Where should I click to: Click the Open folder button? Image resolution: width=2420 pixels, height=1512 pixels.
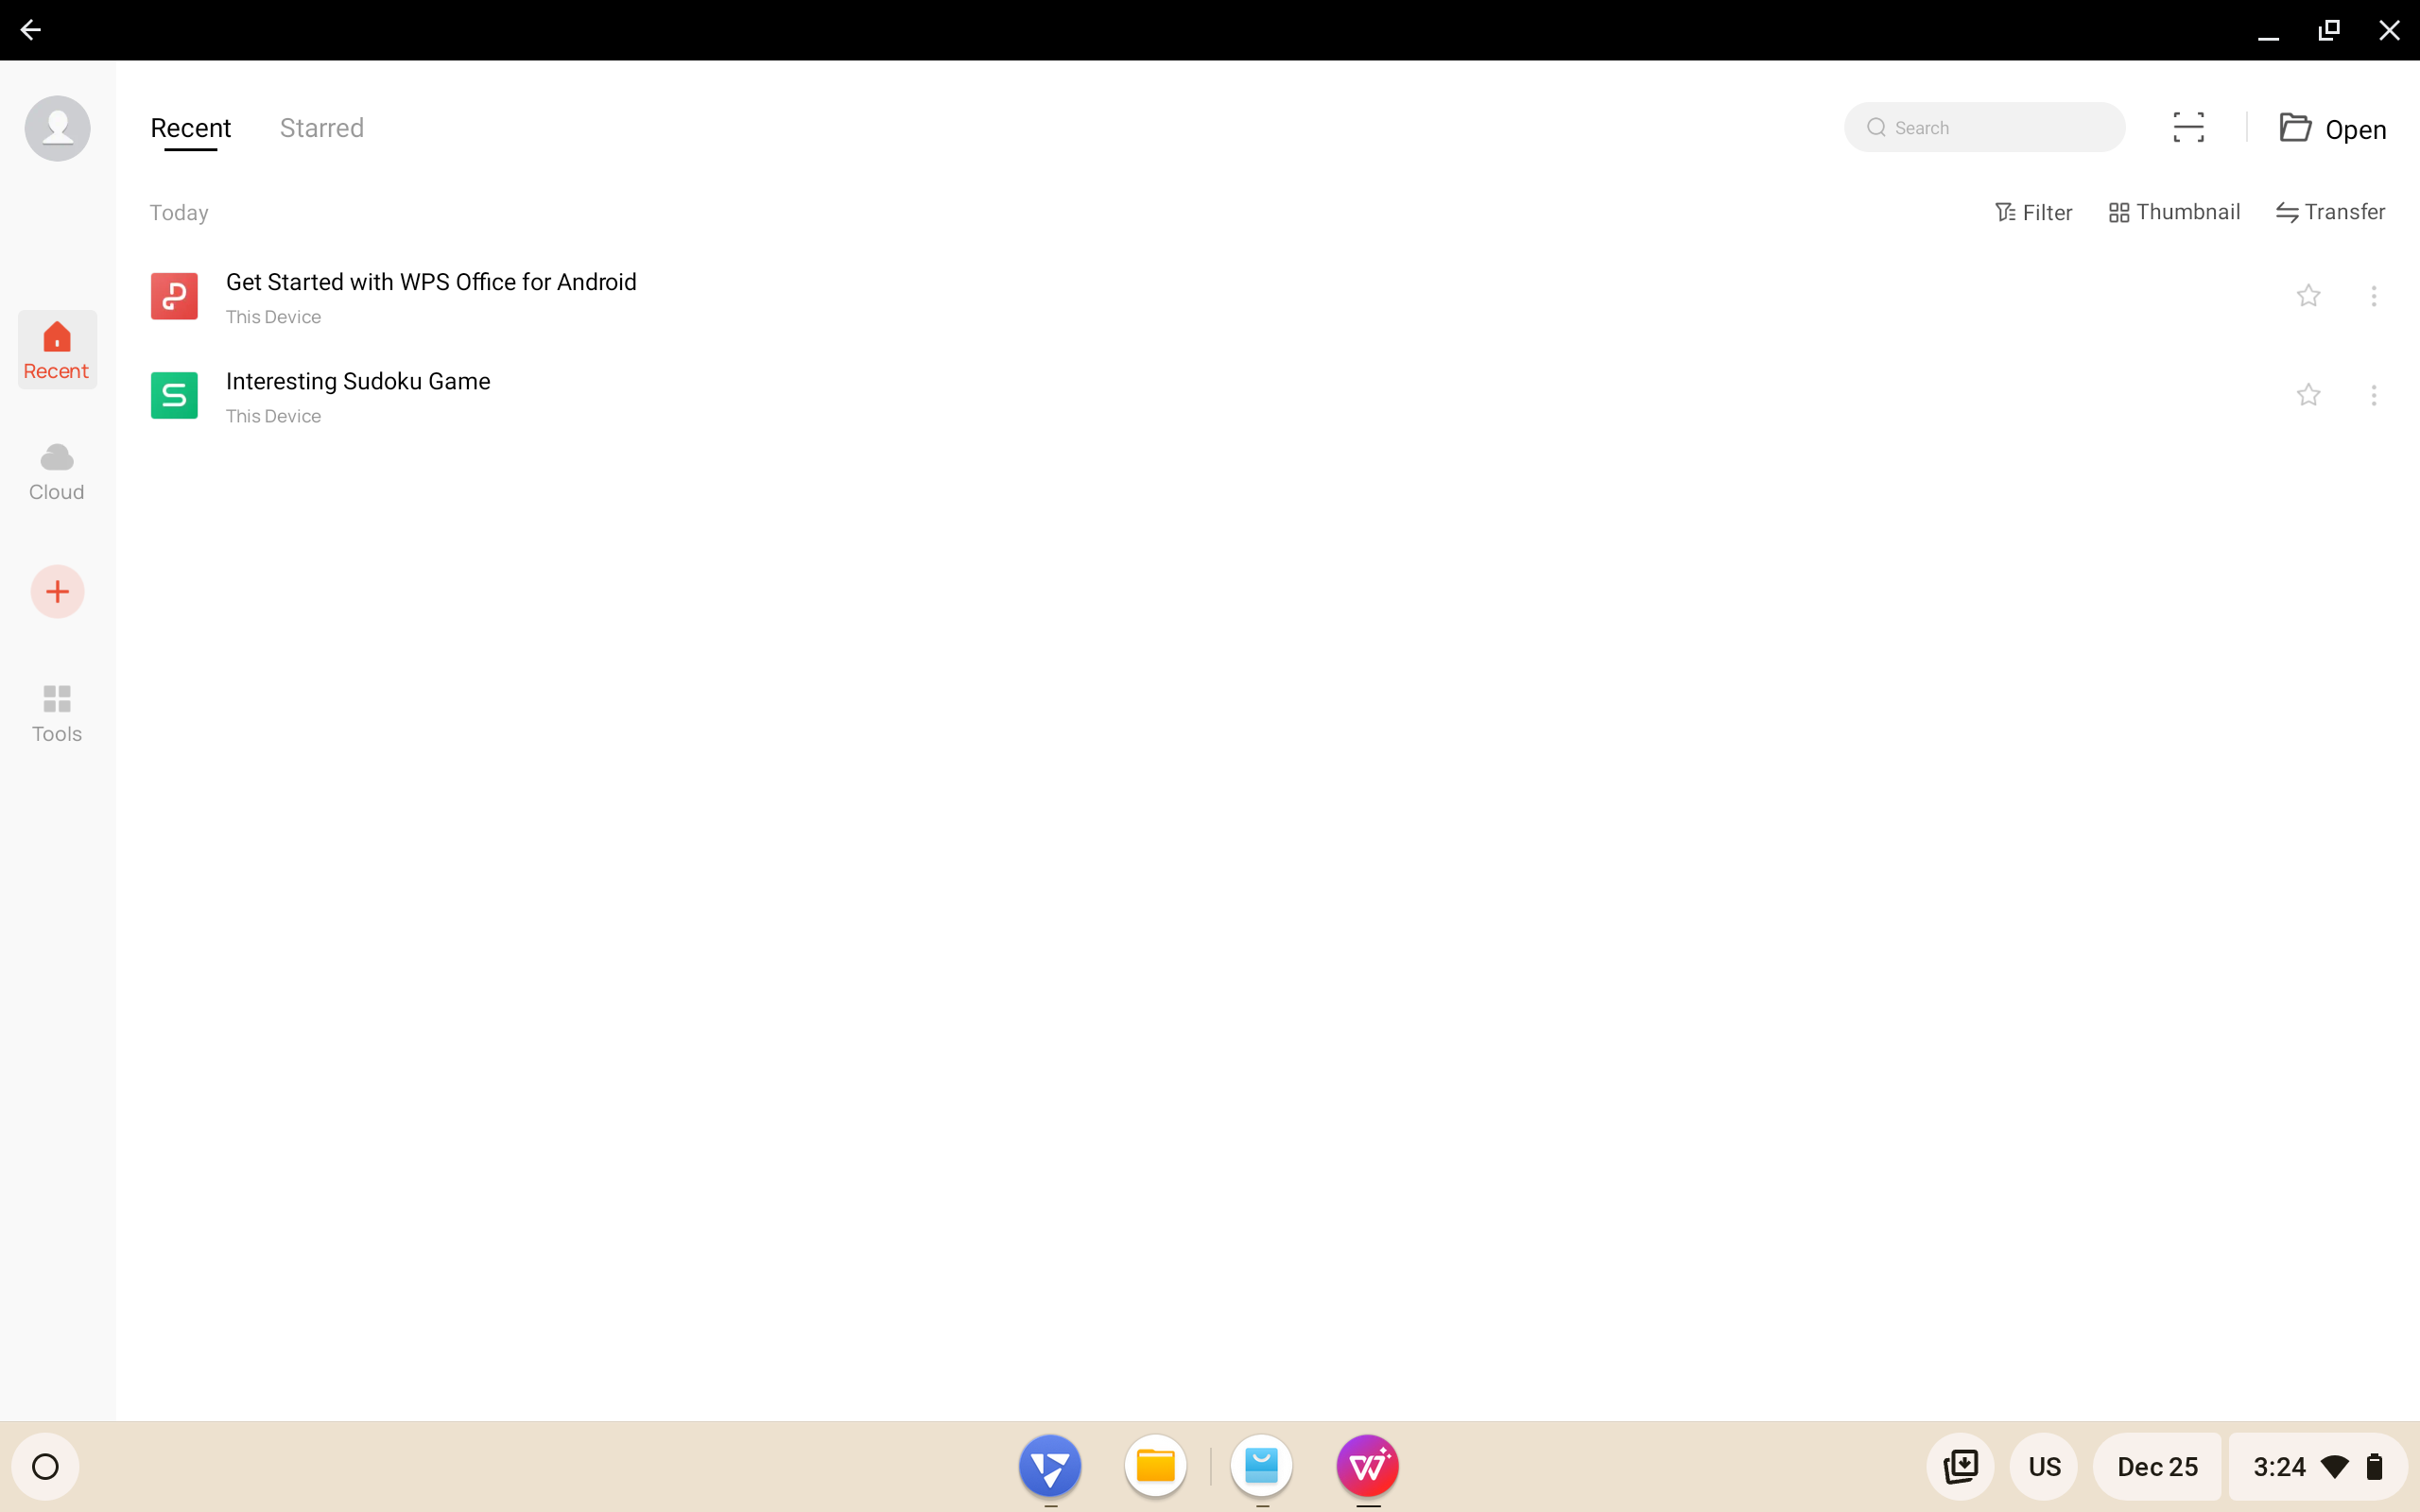tap(2332, 129)
